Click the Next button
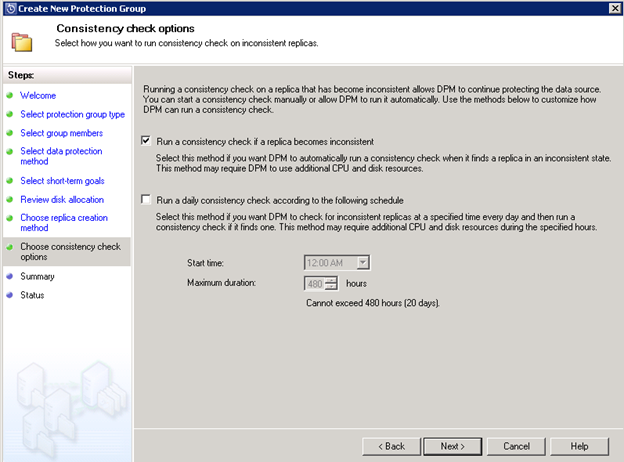The image size is (624, 462). (452, 446)
